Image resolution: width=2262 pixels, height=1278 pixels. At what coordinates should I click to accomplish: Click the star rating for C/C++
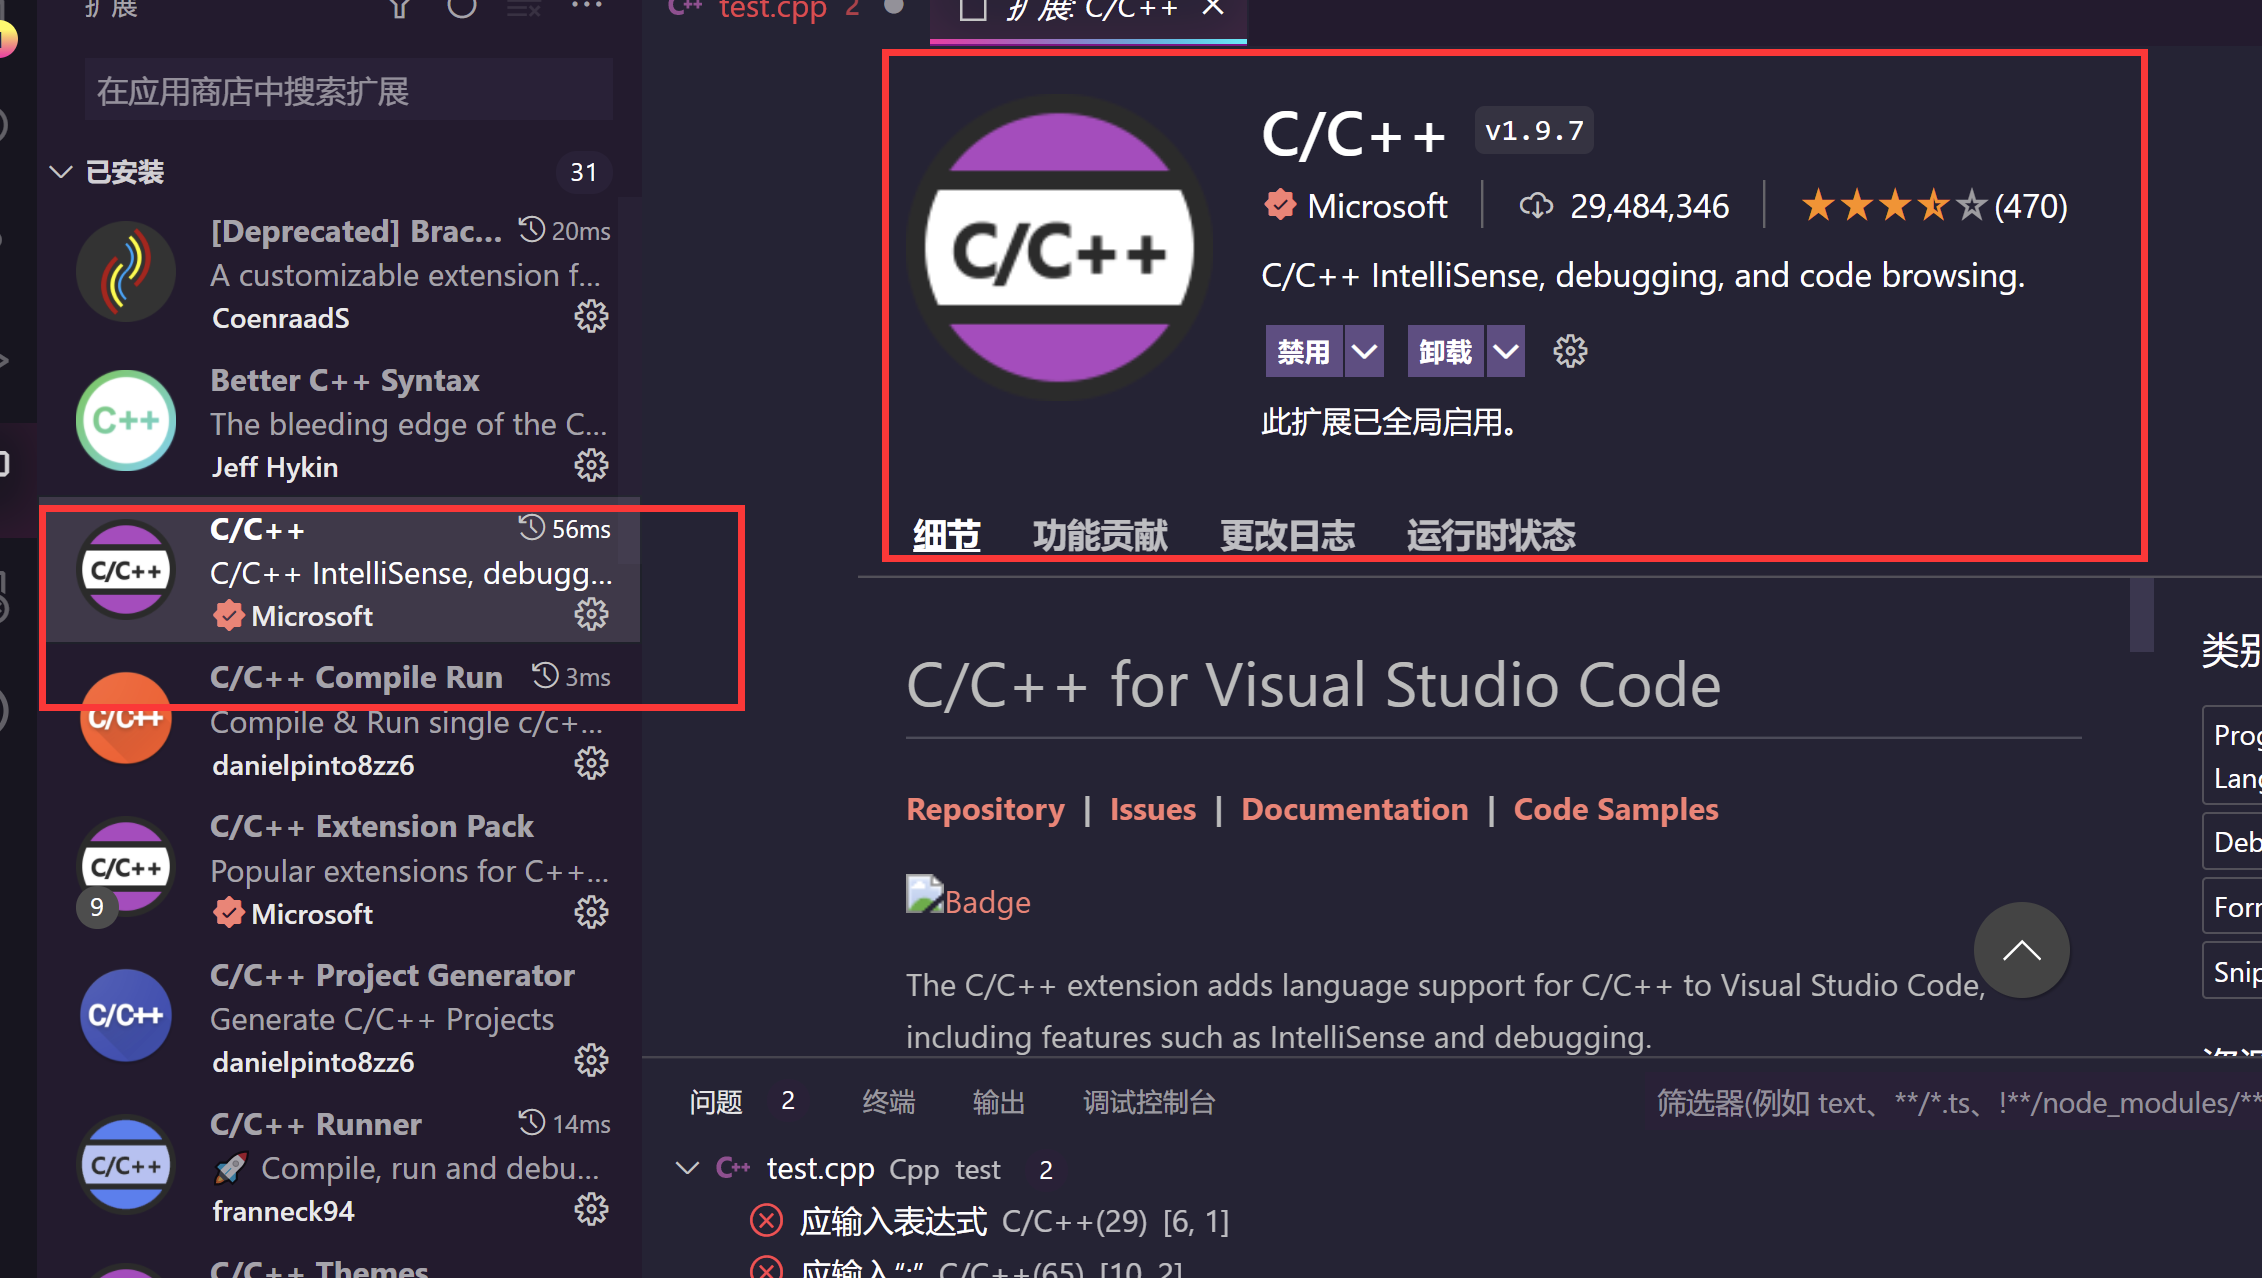coord(1892,206)
